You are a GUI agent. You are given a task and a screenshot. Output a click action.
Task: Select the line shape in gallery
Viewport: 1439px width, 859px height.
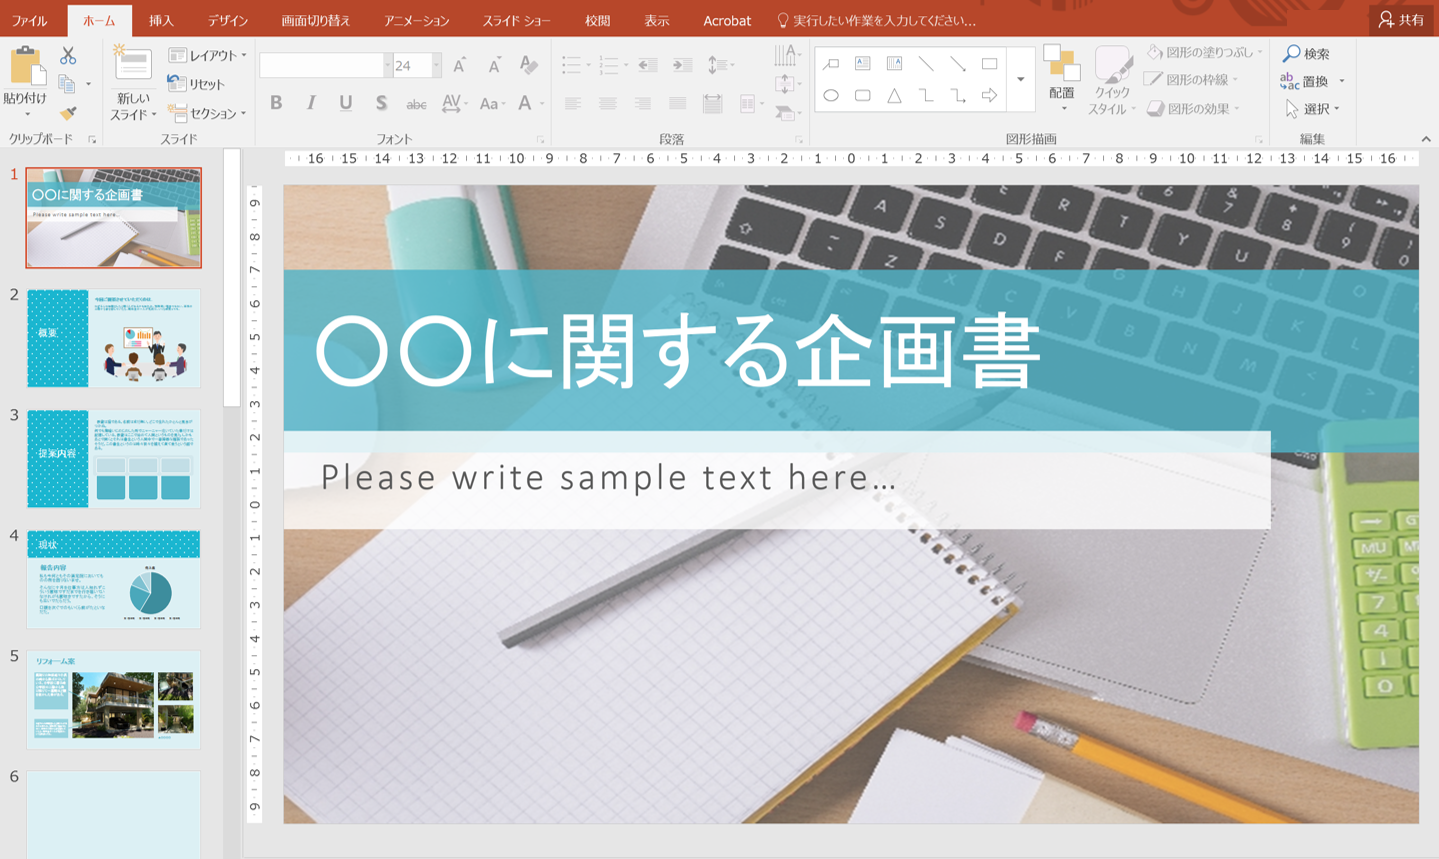(926, 64)
